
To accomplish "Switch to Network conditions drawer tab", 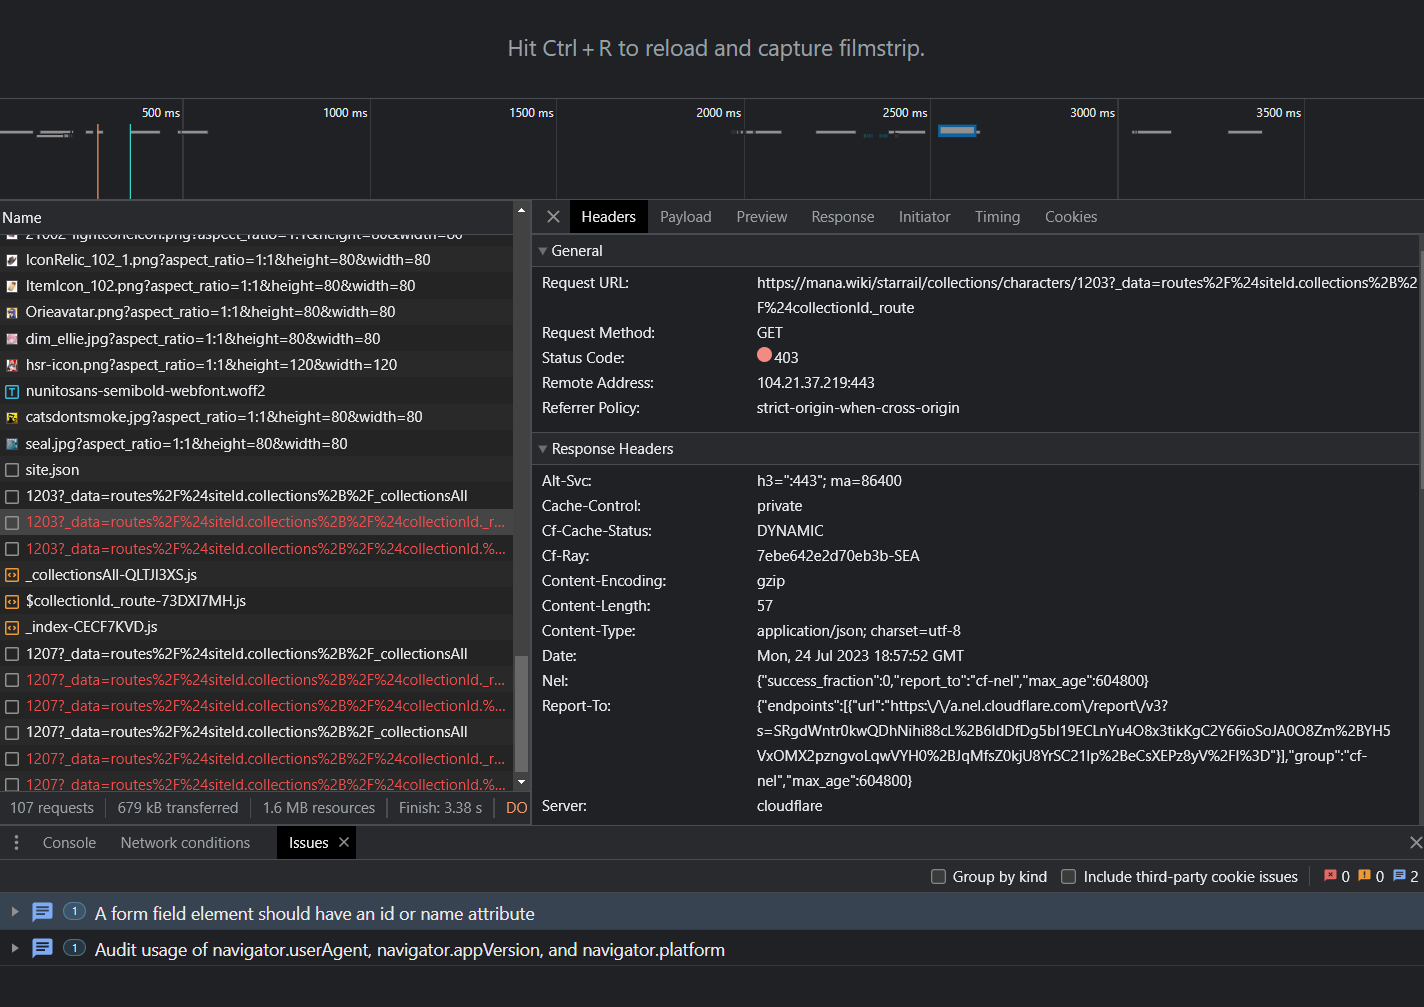I will [185, 843].
